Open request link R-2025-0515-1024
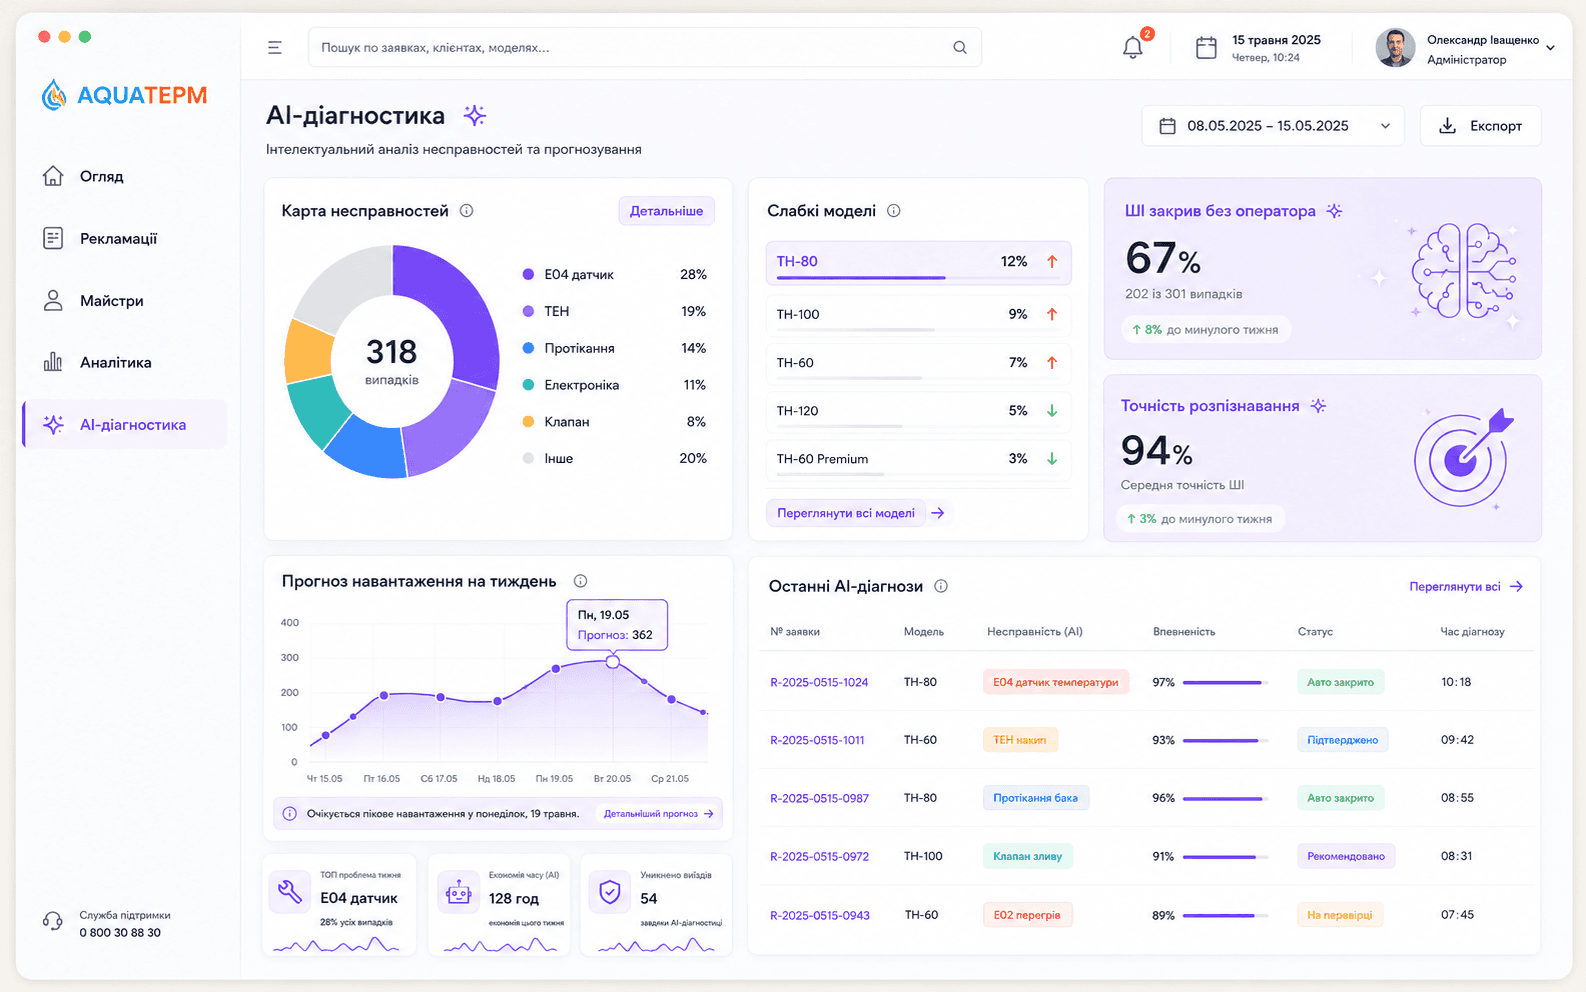1586x992 pixels. (819, 682)
